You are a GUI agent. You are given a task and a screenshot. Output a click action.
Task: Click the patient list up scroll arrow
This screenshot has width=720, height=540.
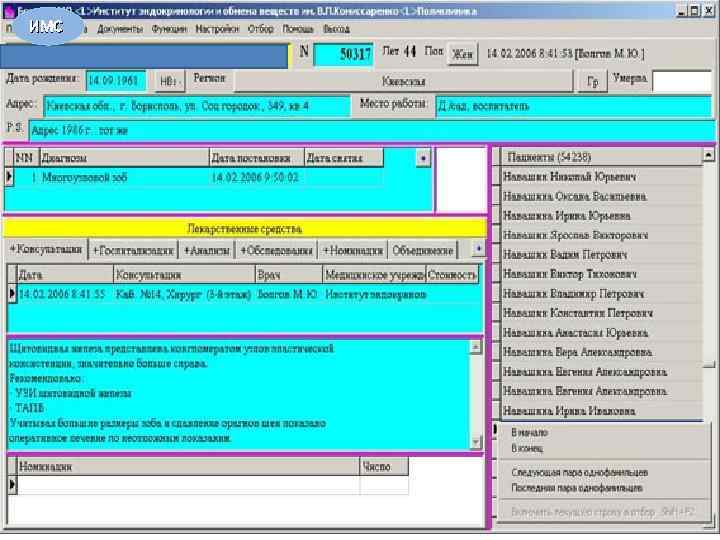pos(708,156)
